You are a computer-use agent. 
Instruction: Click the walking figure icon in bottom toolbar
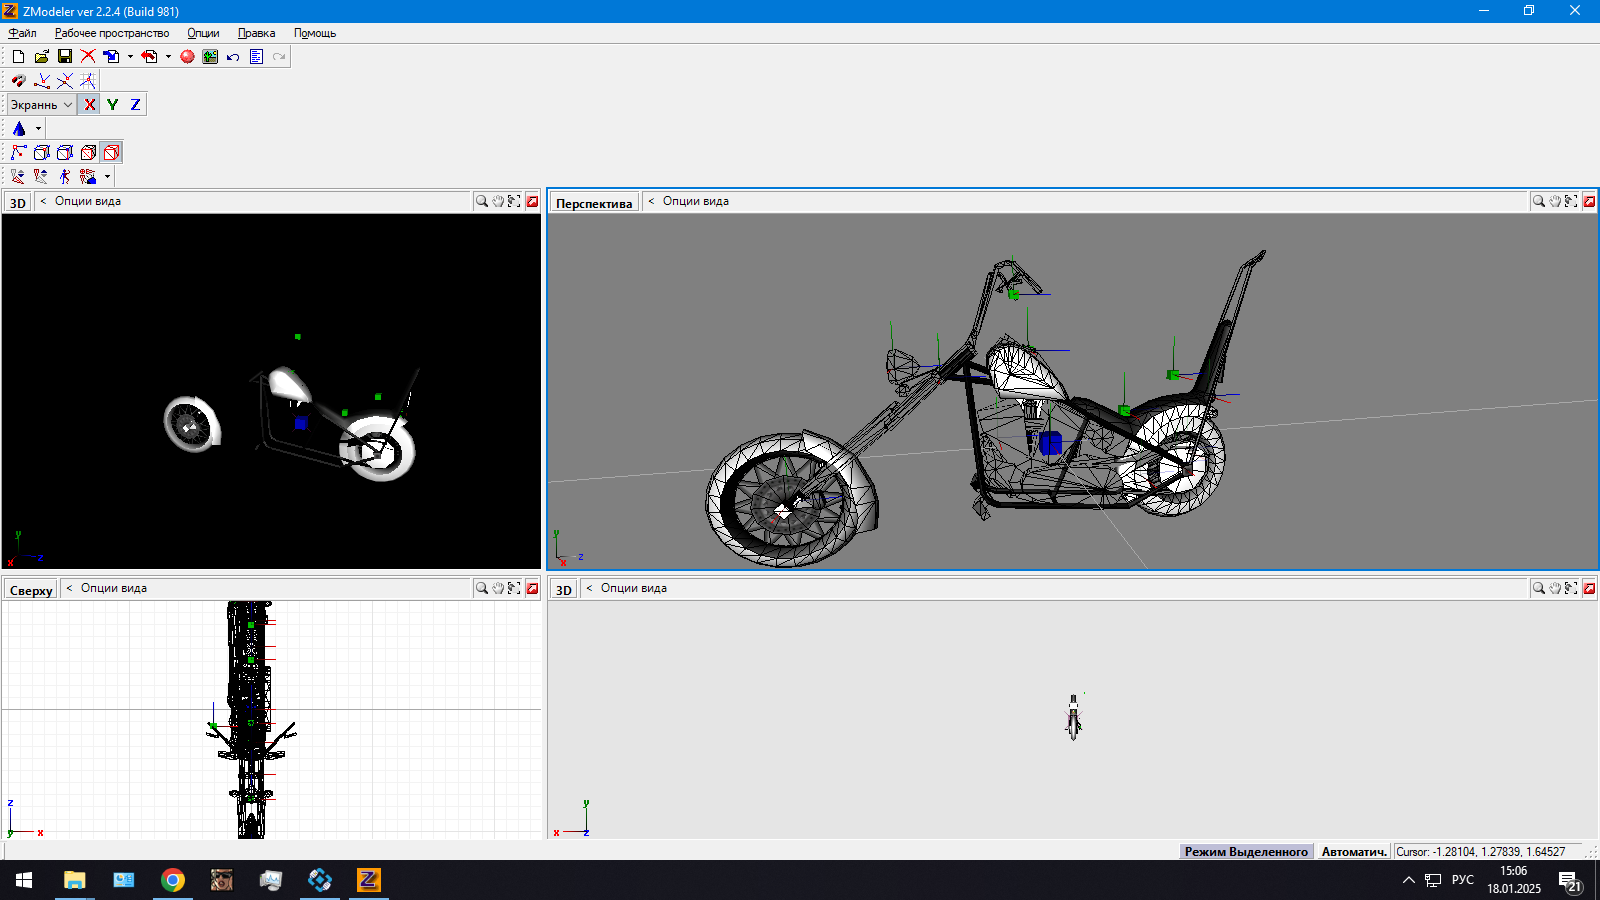(65, 177)
